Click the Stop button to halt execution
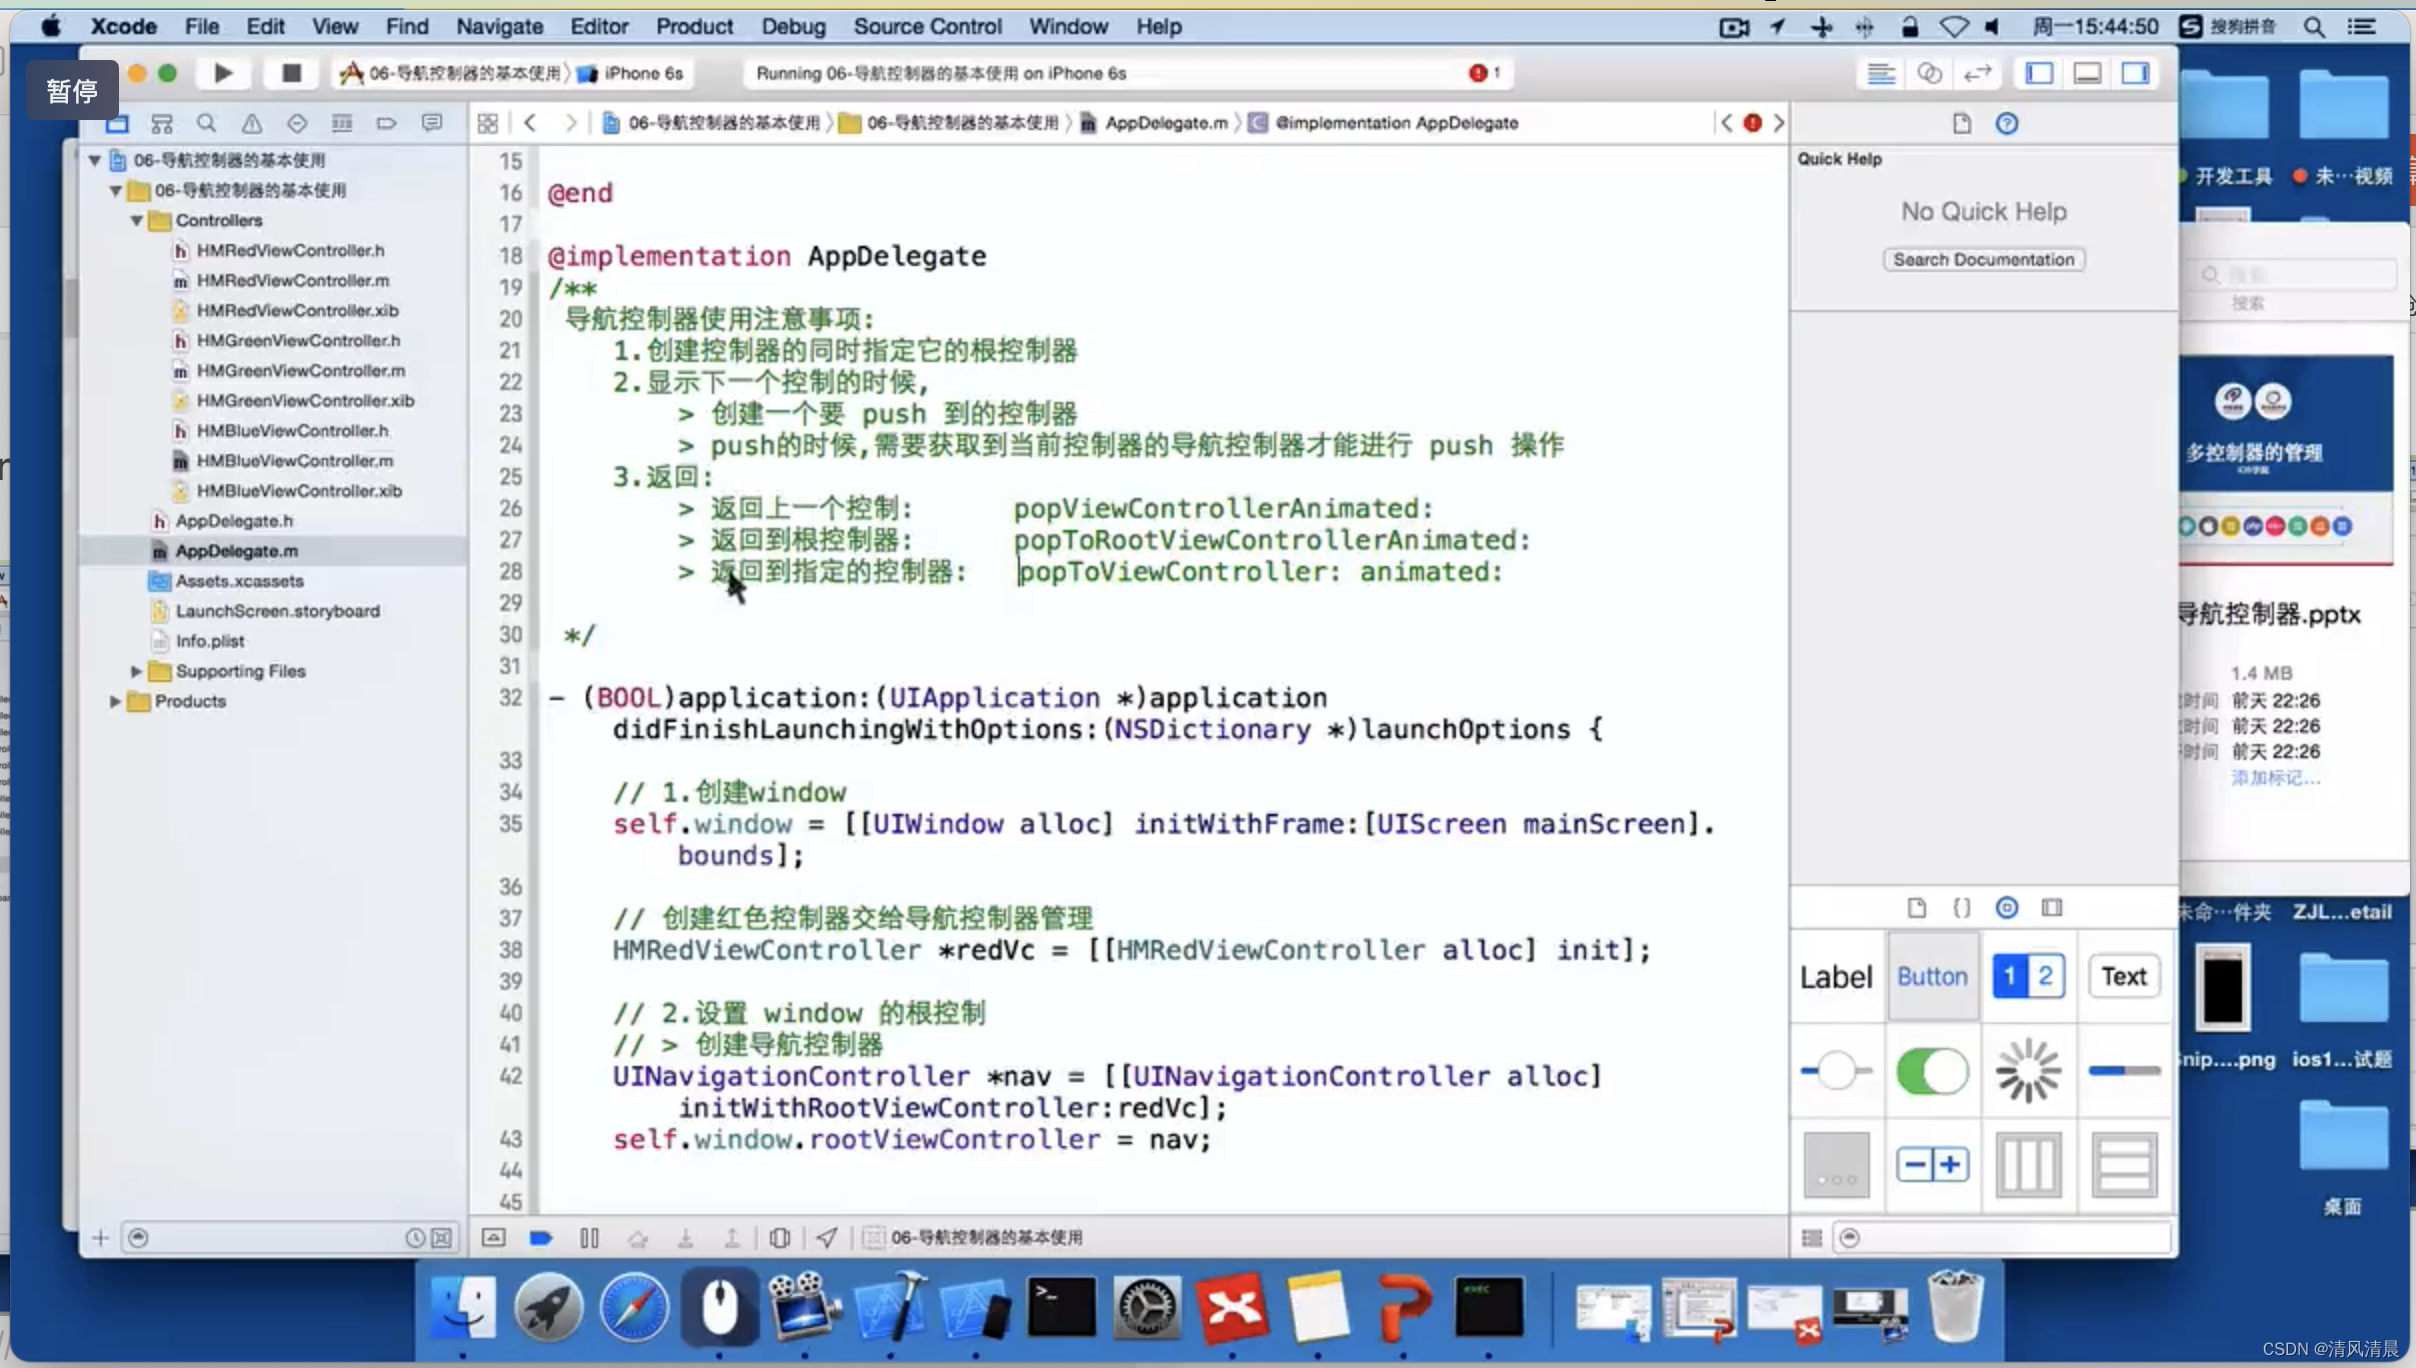The width and height of the screenshot is (2416, 1368). click(x=290, y=73)
